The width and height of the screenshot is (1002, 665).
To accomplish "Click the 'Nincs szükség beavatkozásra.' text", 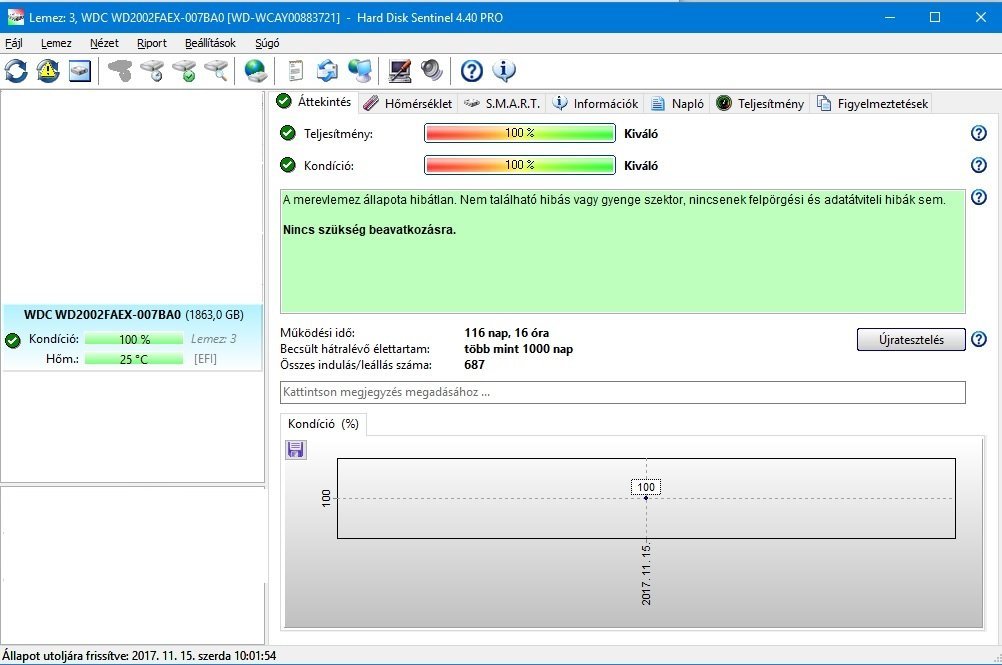I will [369, 230].
